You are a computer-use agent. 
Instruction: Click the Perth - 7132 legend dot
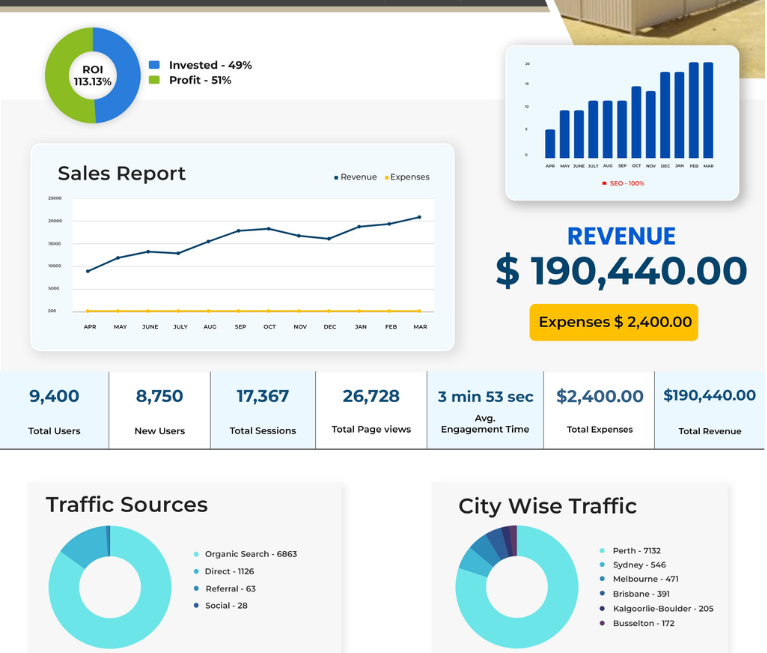point(602,551)
